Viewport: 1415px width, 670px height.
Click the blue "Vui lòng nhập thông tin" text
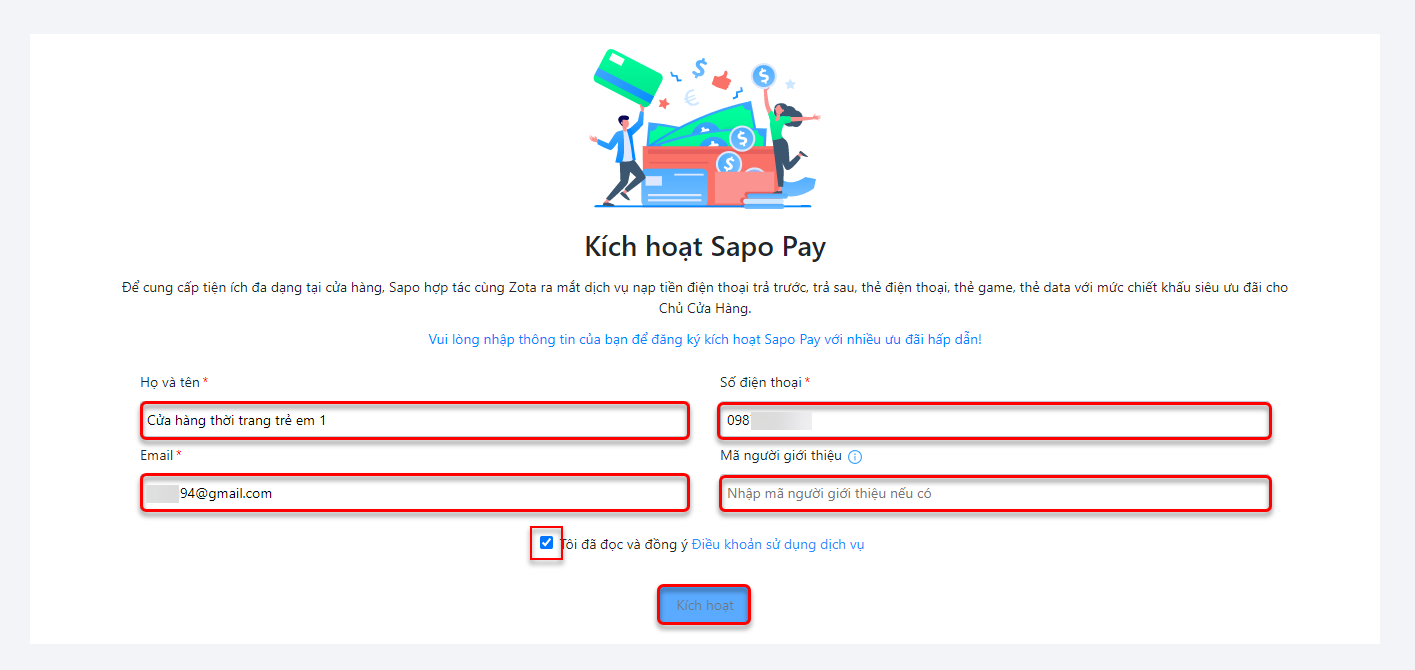(x=705, y=339)
